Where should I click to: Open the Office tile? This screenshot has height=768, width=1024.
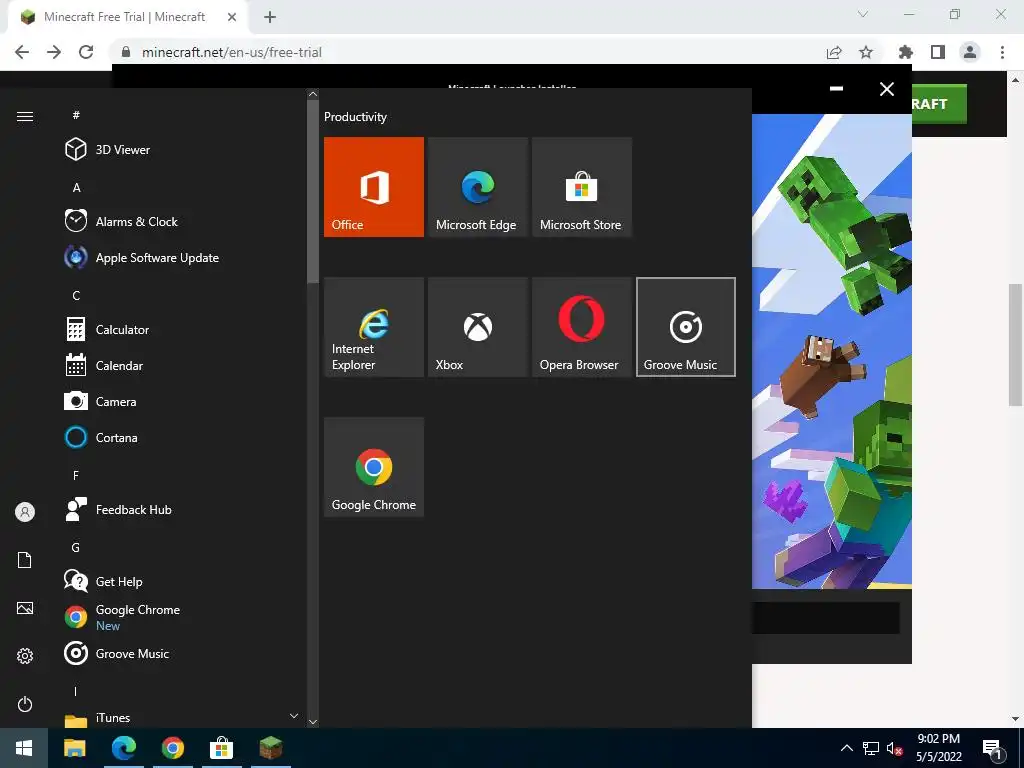click(x=374, y=187)
